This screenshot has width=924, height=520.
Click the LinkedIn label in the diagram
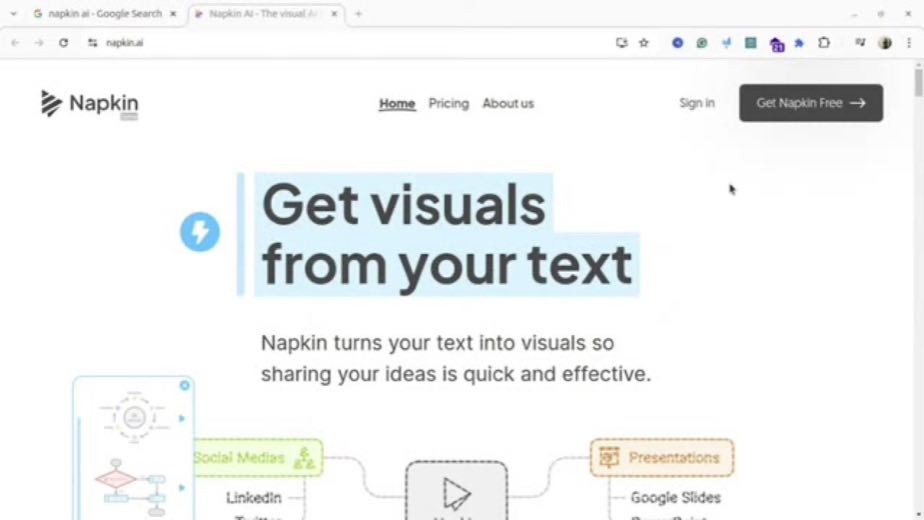(254, 498)
